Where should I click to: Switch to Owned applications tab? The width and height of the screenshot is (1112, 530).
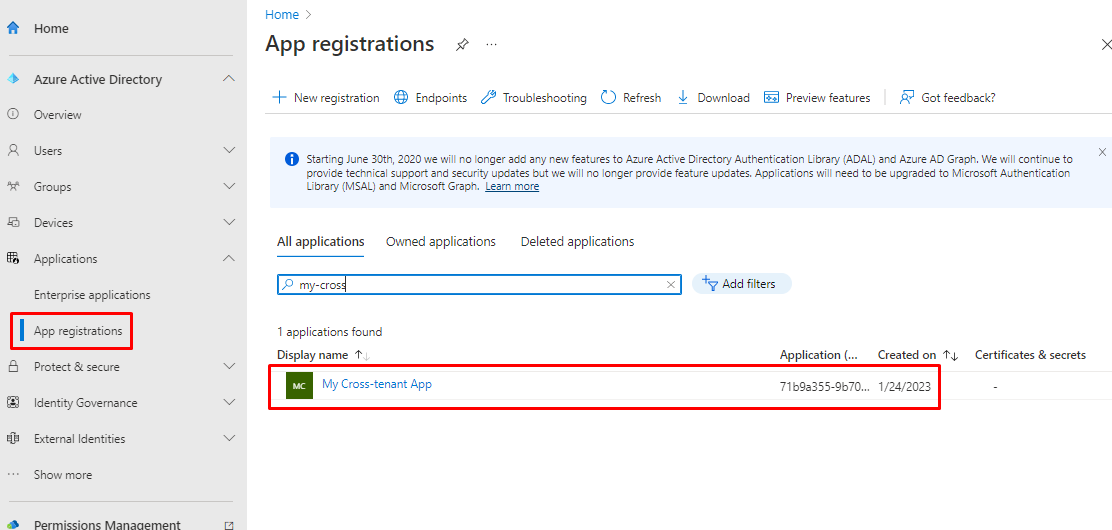tap(440, 242)
